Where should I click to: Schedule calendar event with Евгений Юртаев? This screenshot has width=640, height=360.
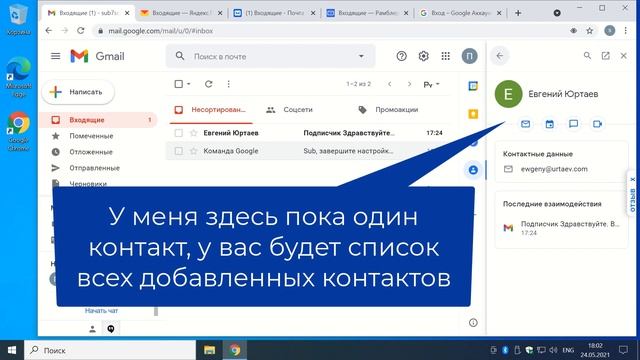pos(549,124)
